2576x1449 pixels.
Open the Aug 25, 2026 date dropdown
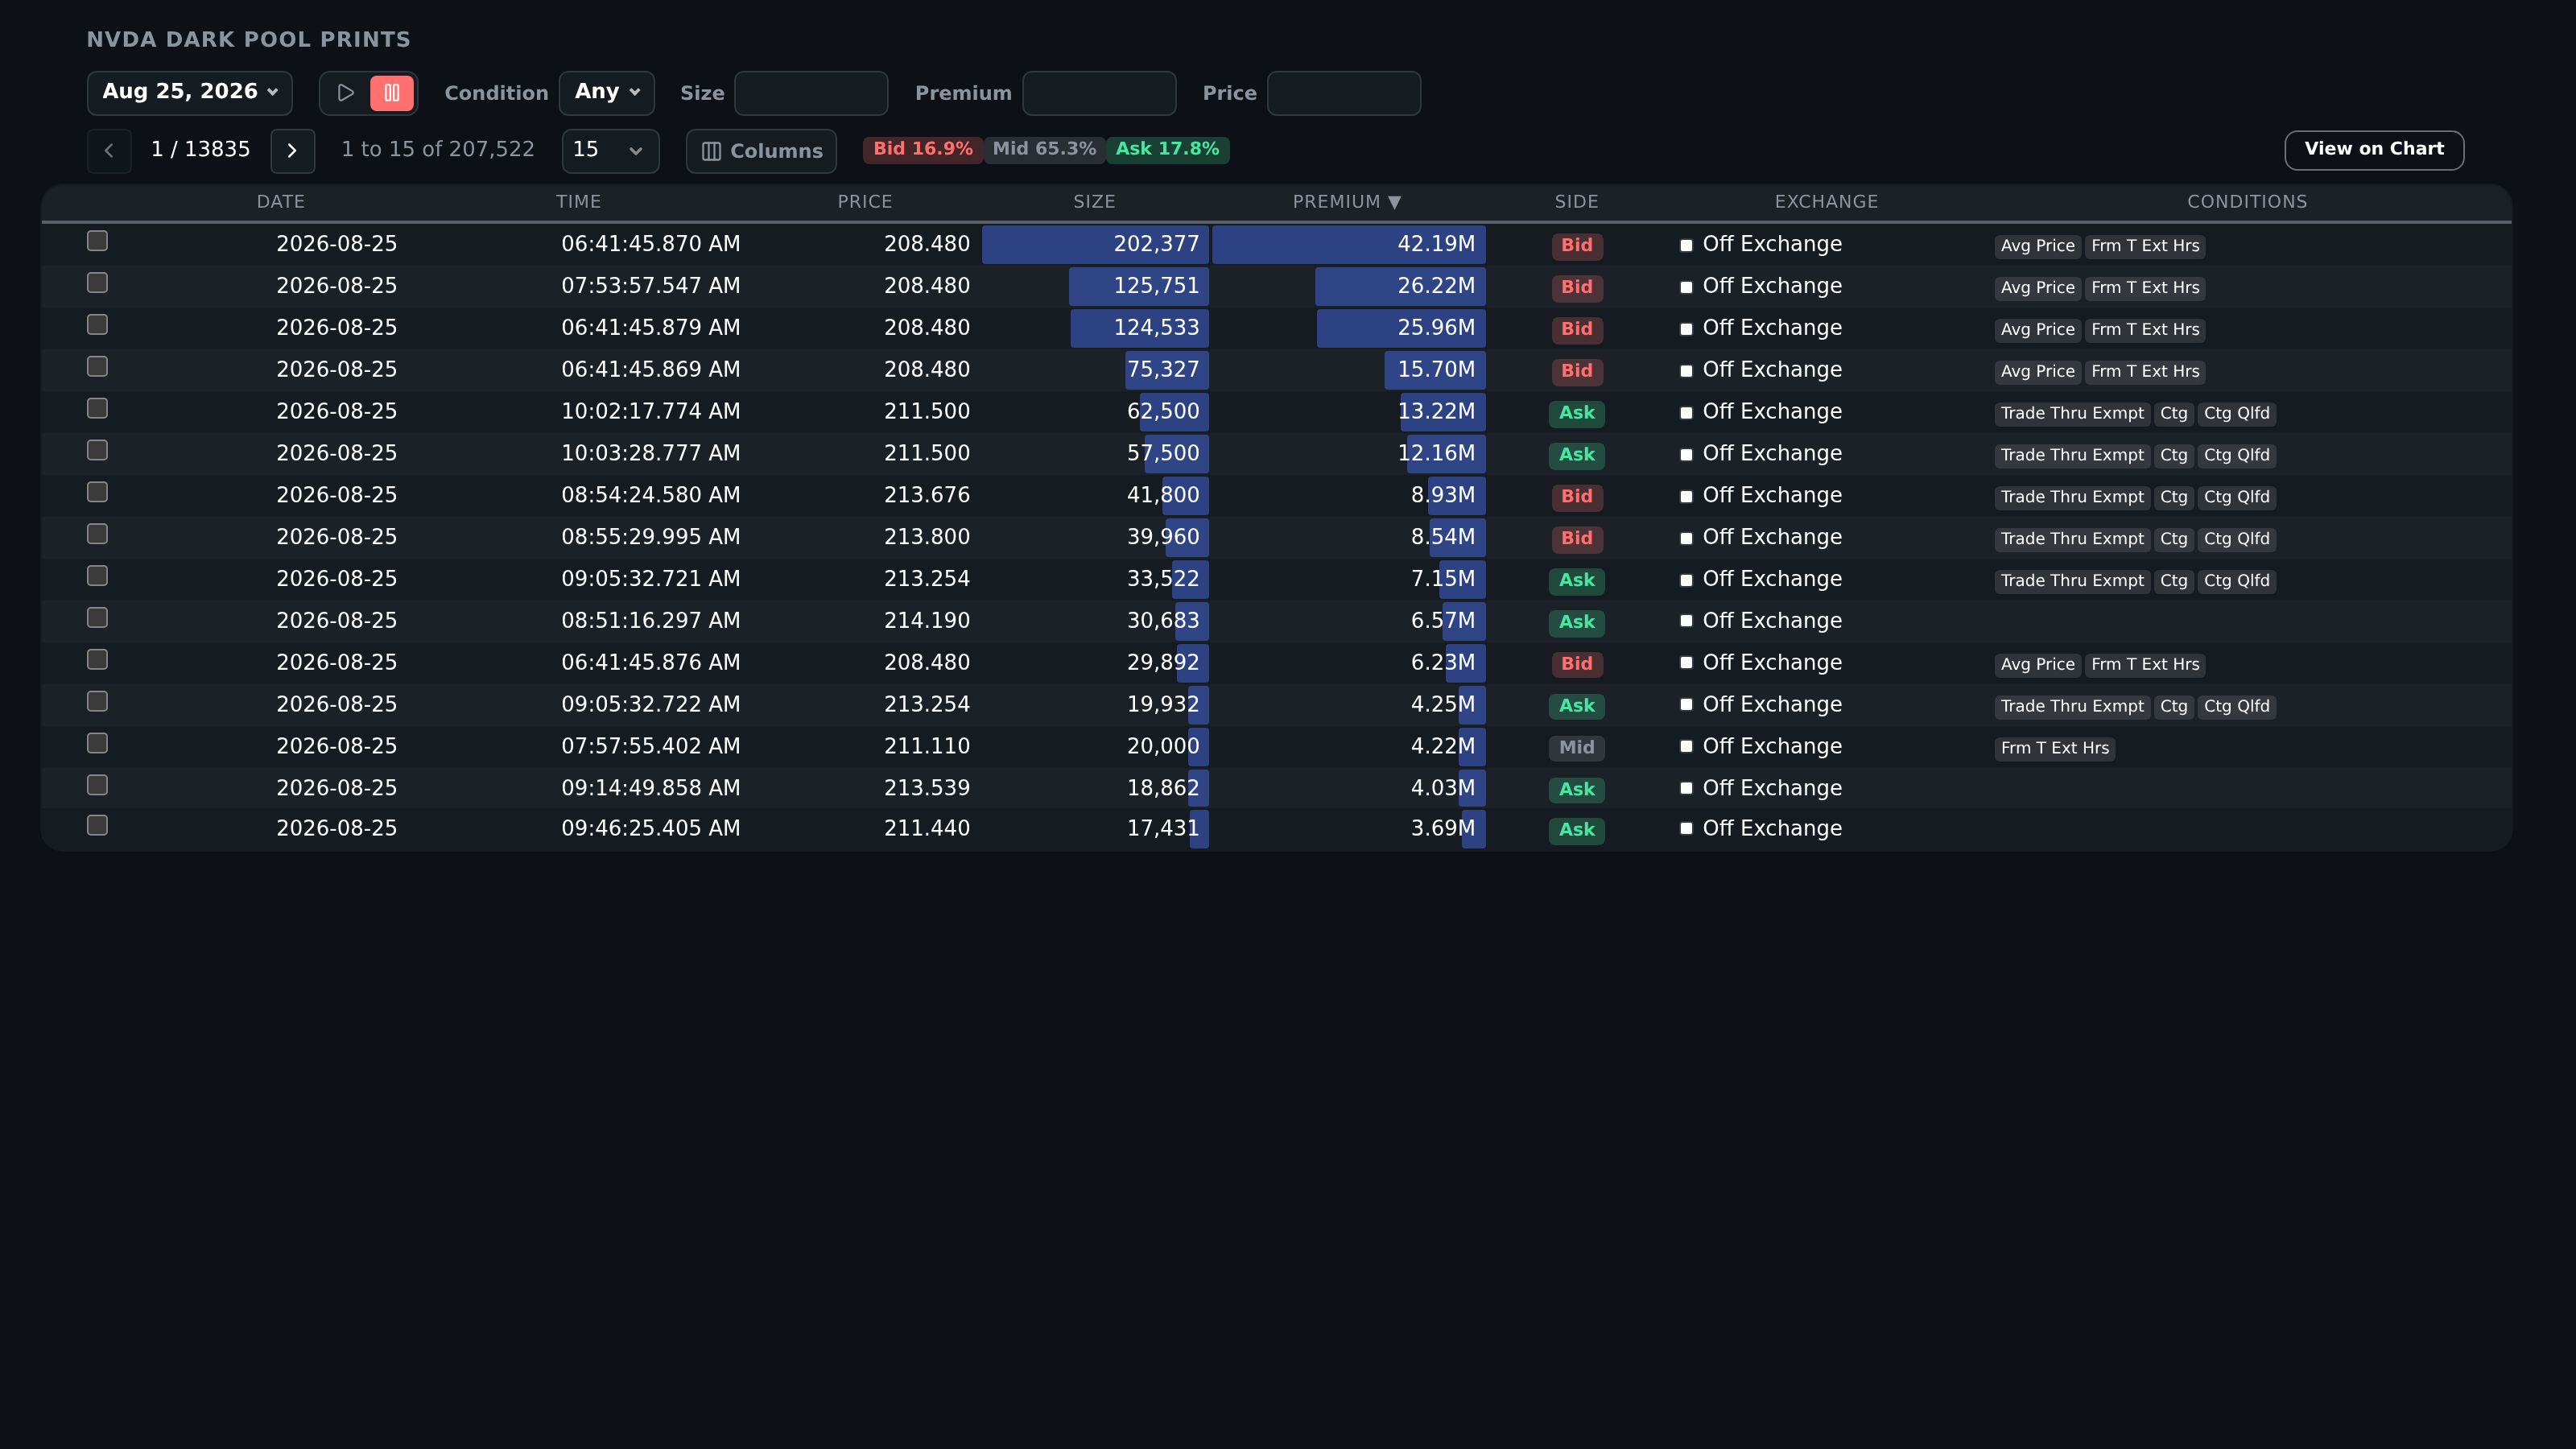coord(190,93)
